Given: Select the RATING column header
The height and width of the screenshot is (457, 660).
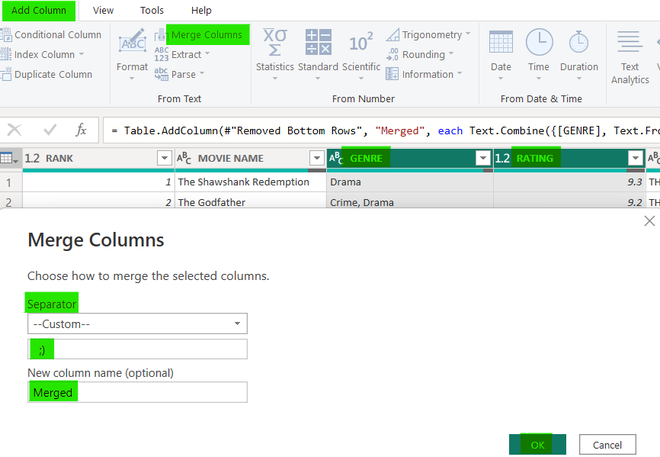Looking at the screenshot, I should point(569,159).
